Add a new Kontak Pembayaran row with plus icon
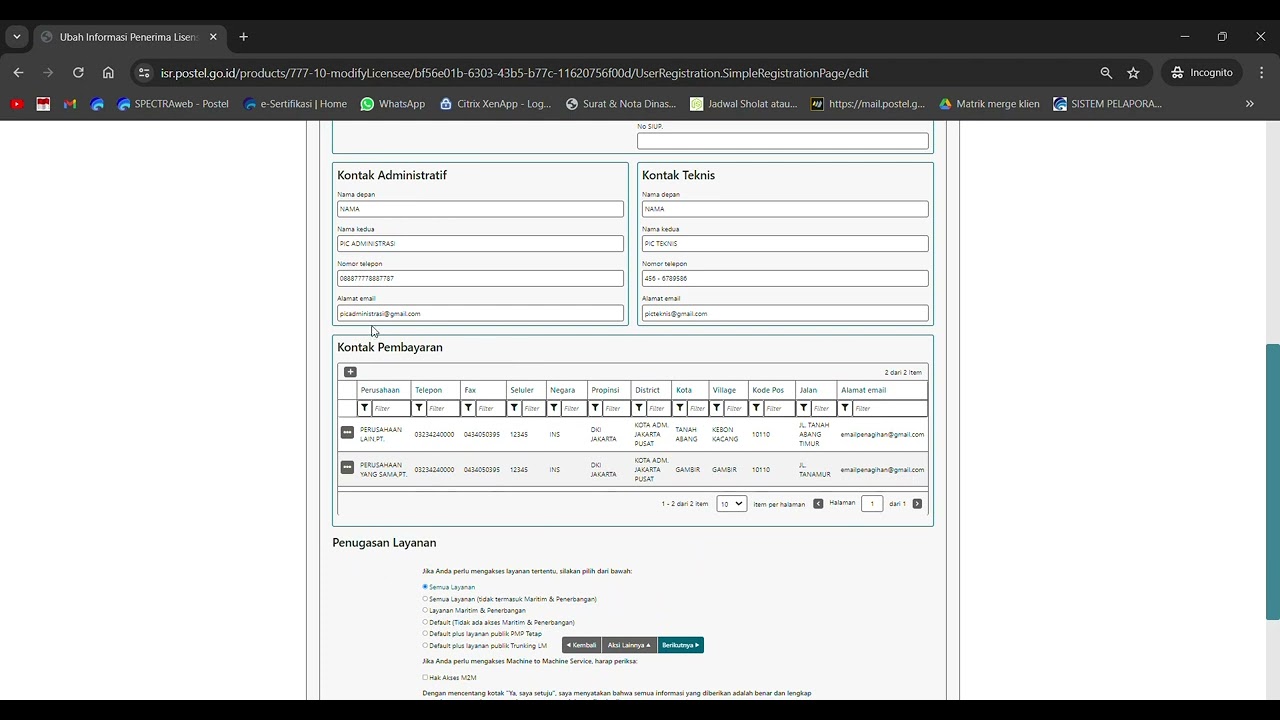Image resolution: width=1280 pixels, height=720 pixels. pos(350,372)
